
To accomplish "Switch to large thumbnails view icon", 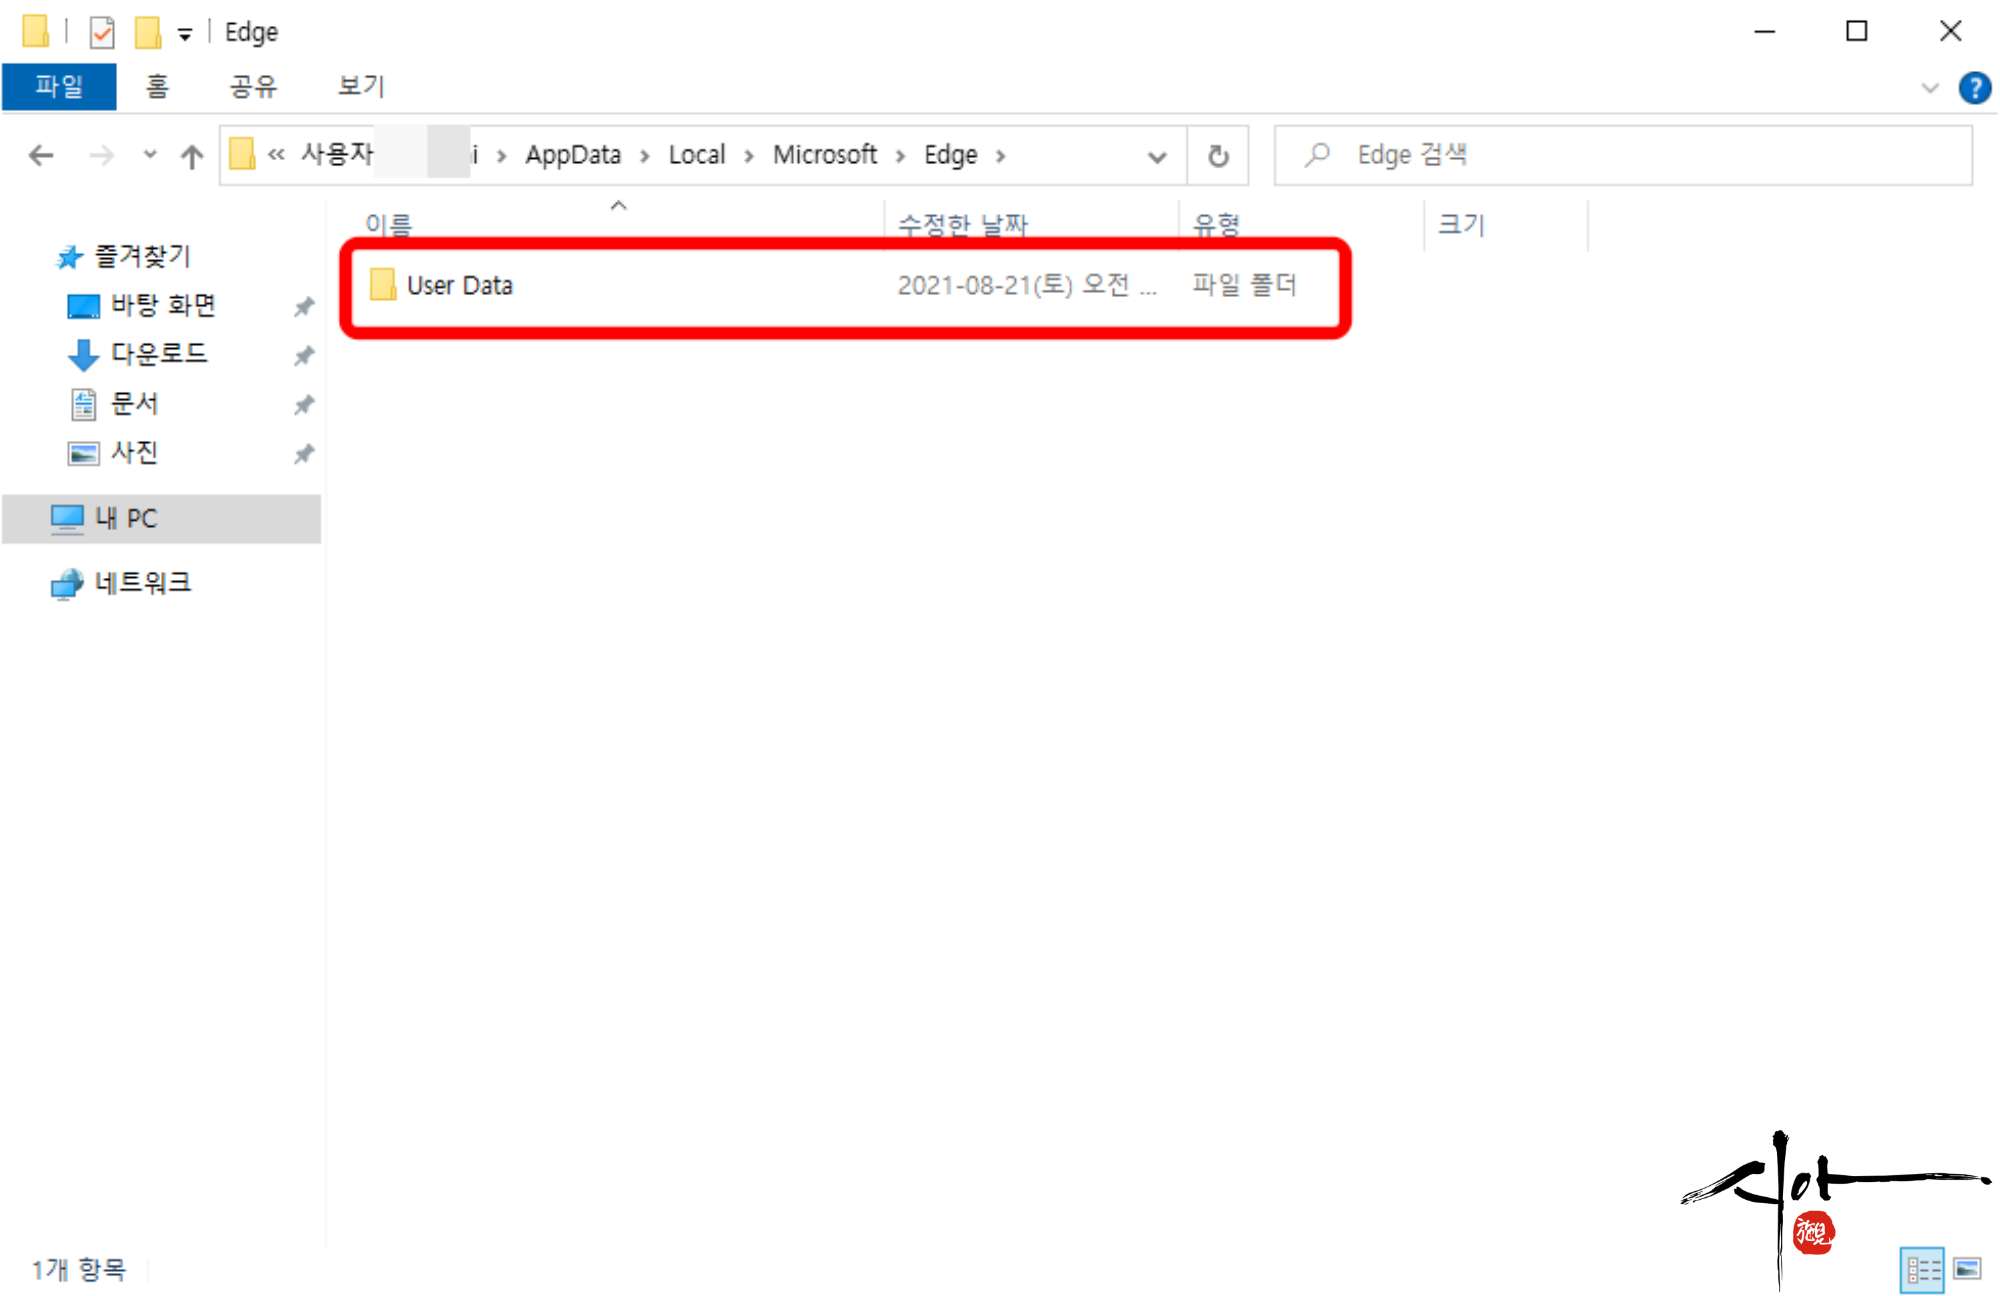I will 1967,1269.
